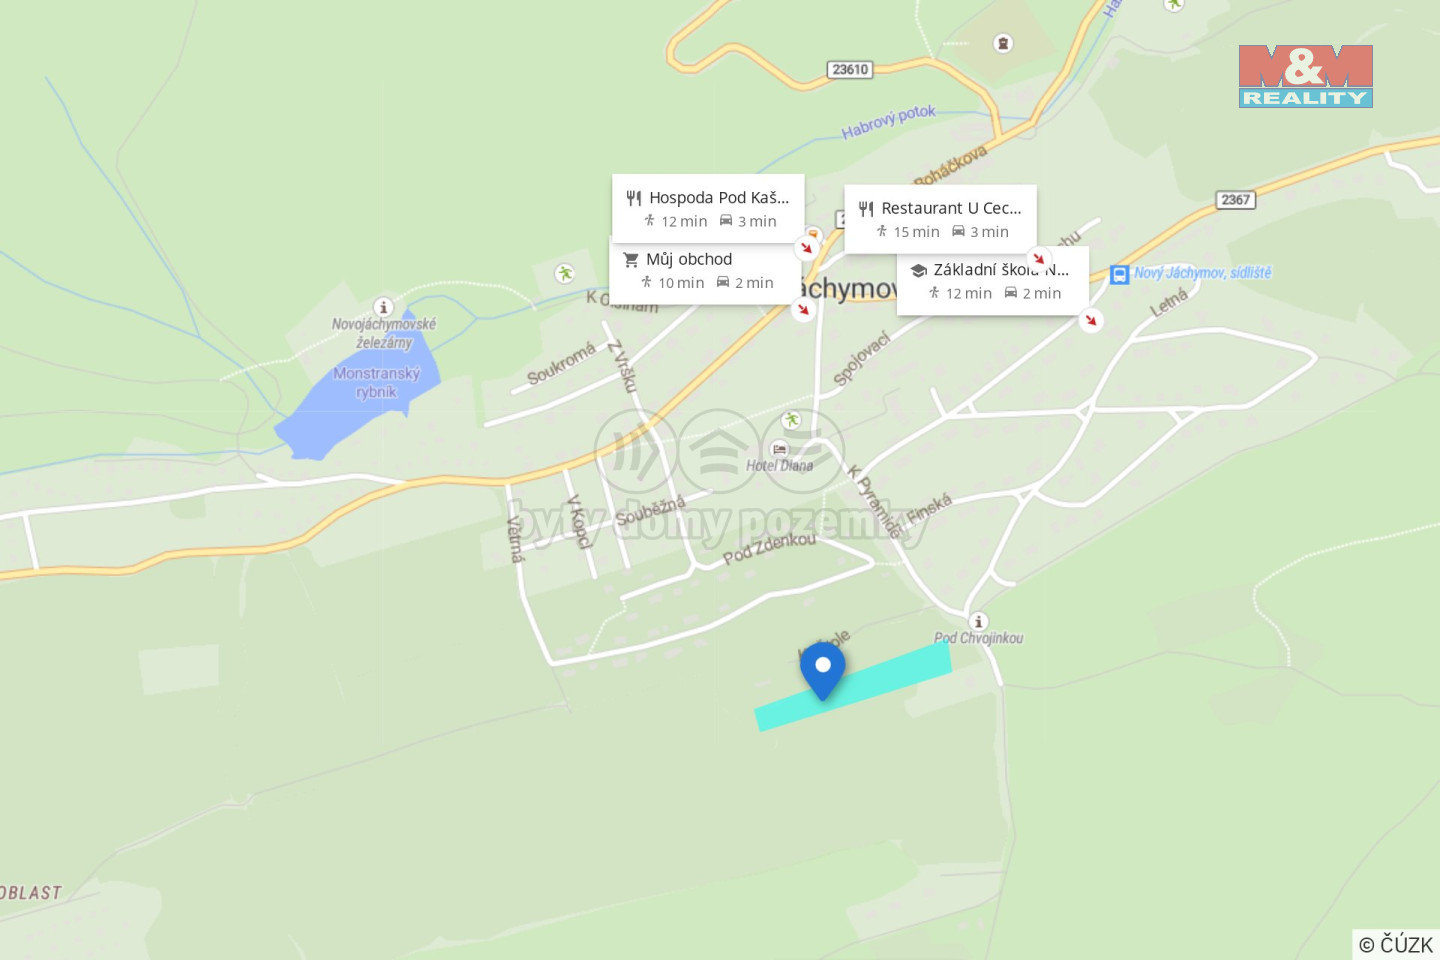The height and width of the screenshot is (960, 1440).
Task: Click the Nový Jáchymov, sídliště bus stop icon
Action: (1120, 274)
